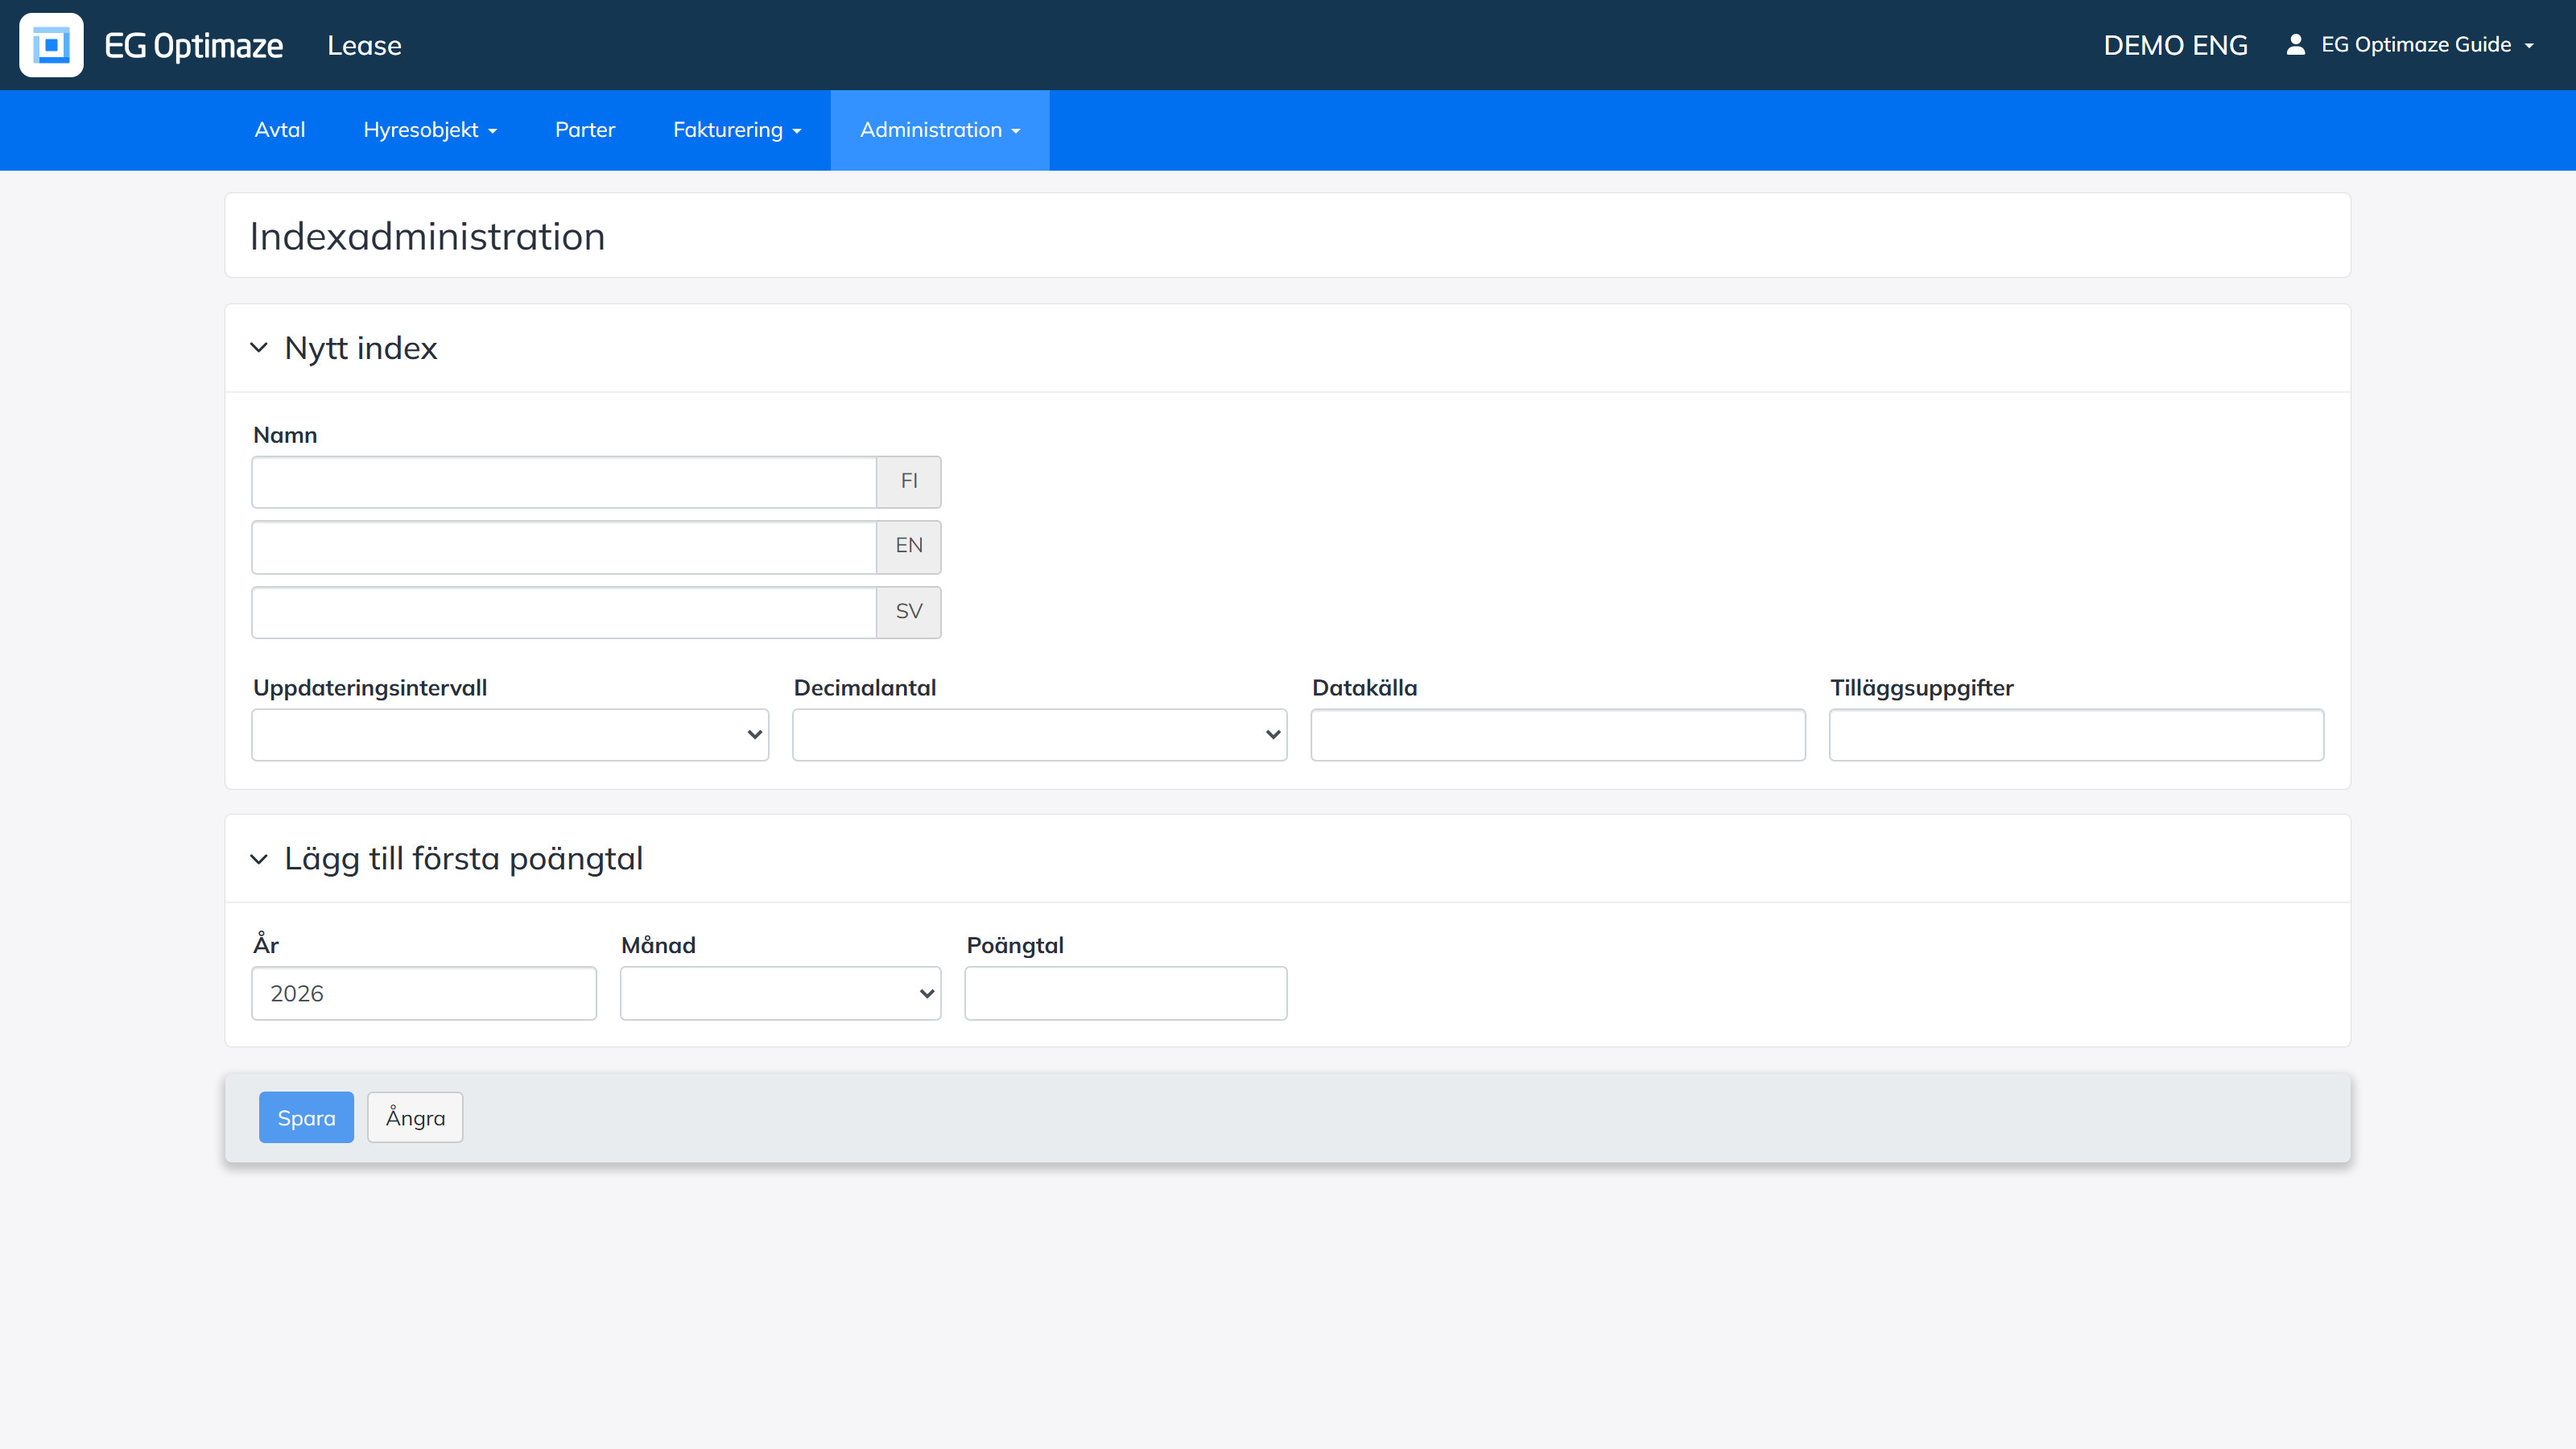The image size is (2576, 1449).
Task: Save the index with Spara
Action: [x=306, y=1117]
